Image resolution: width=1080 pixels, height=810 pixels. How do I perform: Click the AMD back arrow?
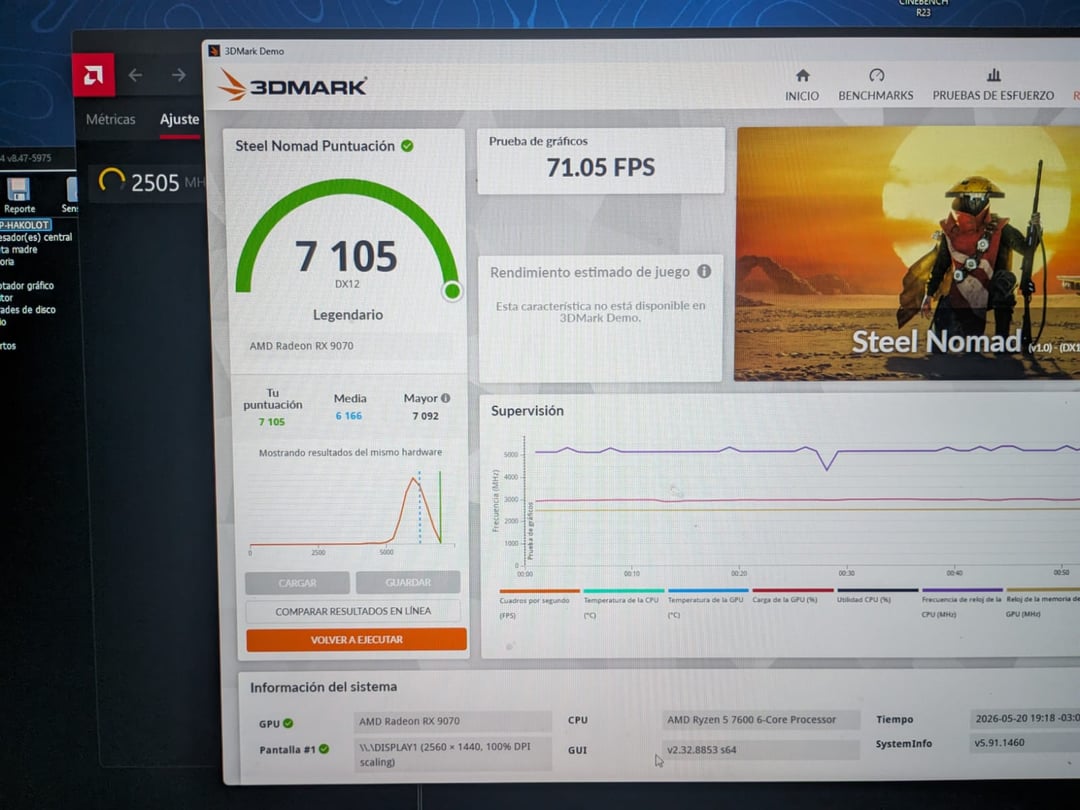pos(136,75)
